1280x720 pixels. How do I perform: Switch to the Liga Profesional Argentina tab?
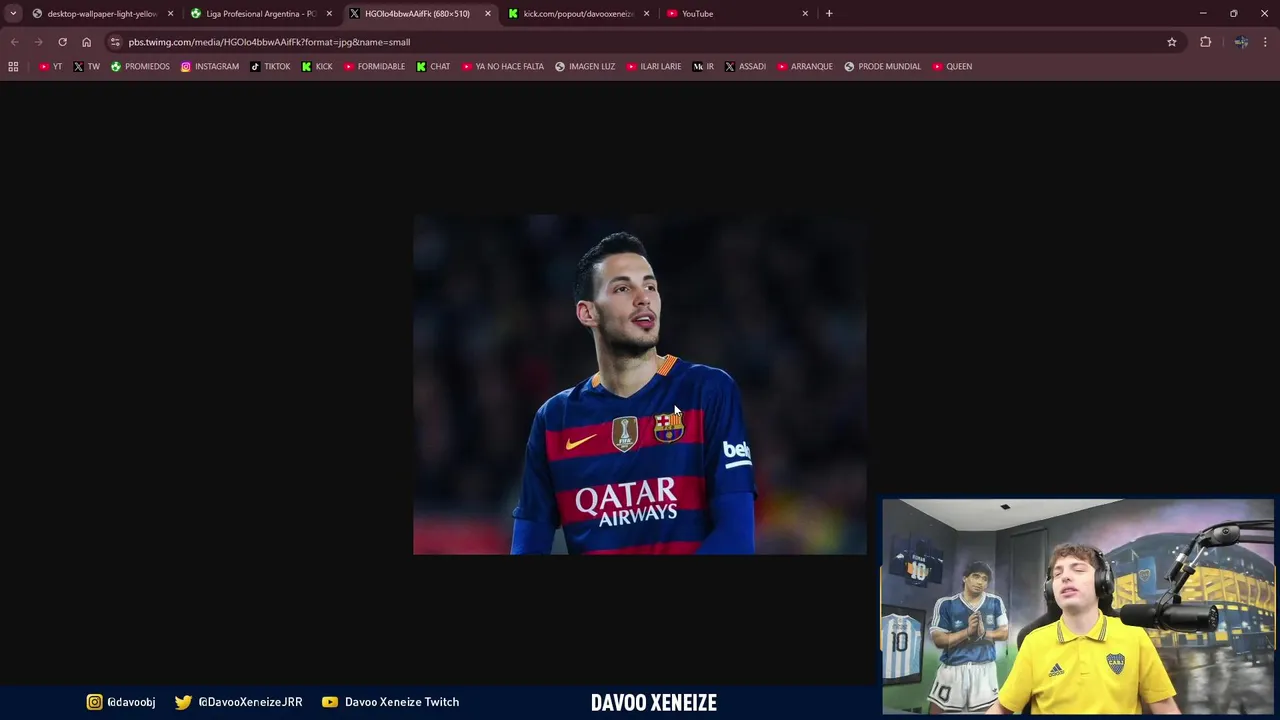[x=260, y=14]
